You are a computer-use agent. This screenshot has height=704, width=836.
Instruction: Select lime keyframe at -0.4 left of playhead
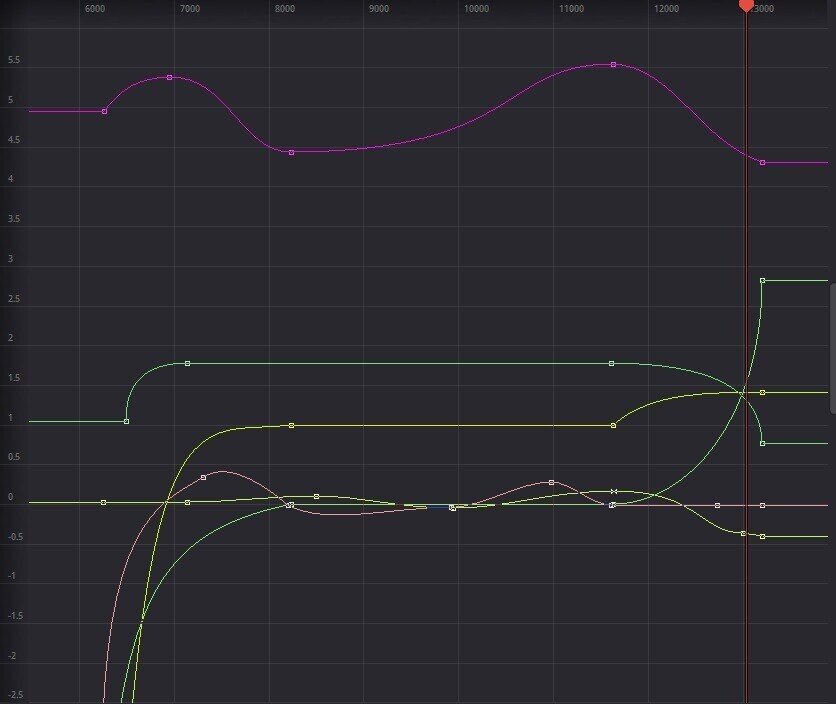(x=743, y=533)
